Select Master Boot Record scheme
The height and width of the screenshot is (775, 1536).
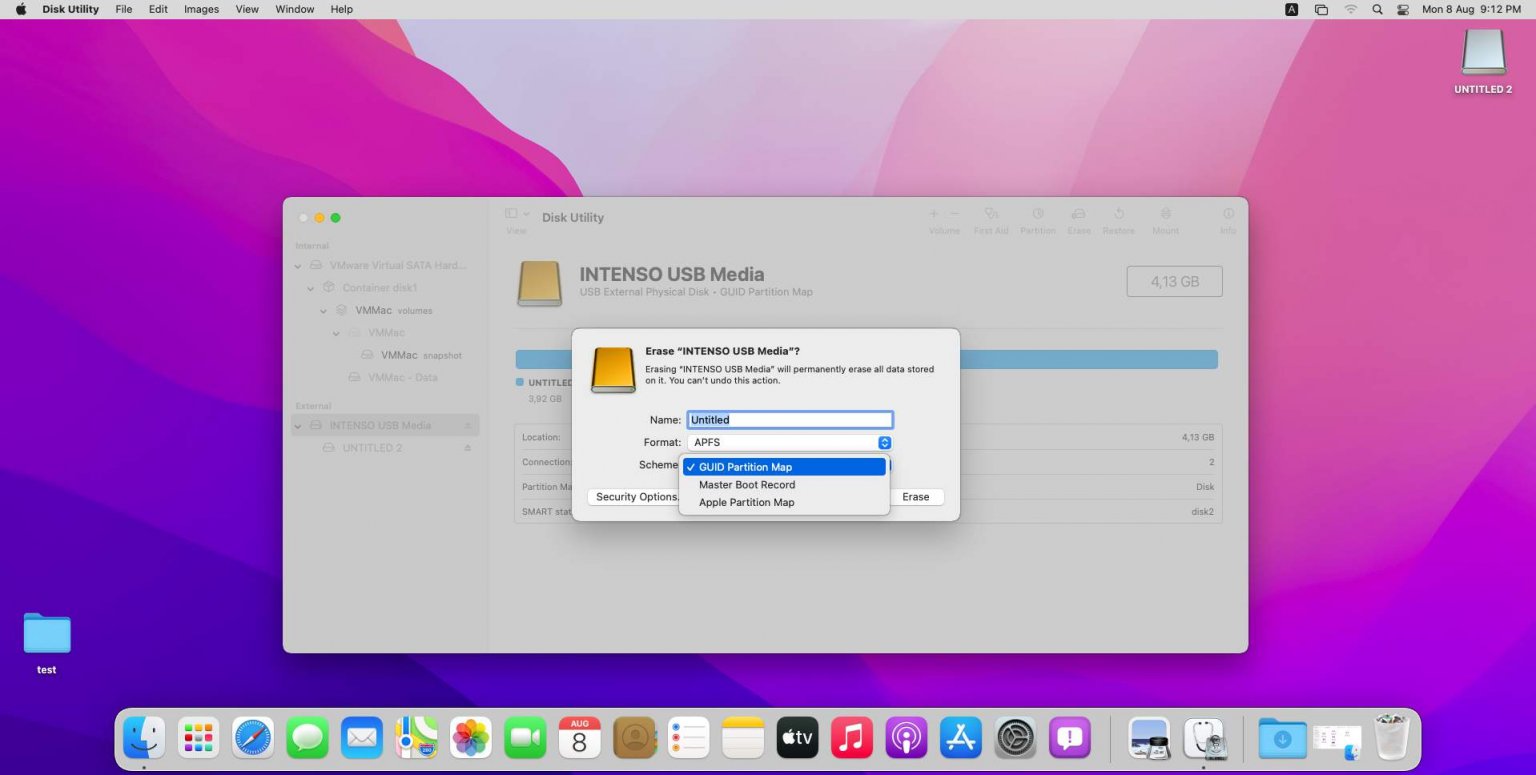tap(747, 485)
